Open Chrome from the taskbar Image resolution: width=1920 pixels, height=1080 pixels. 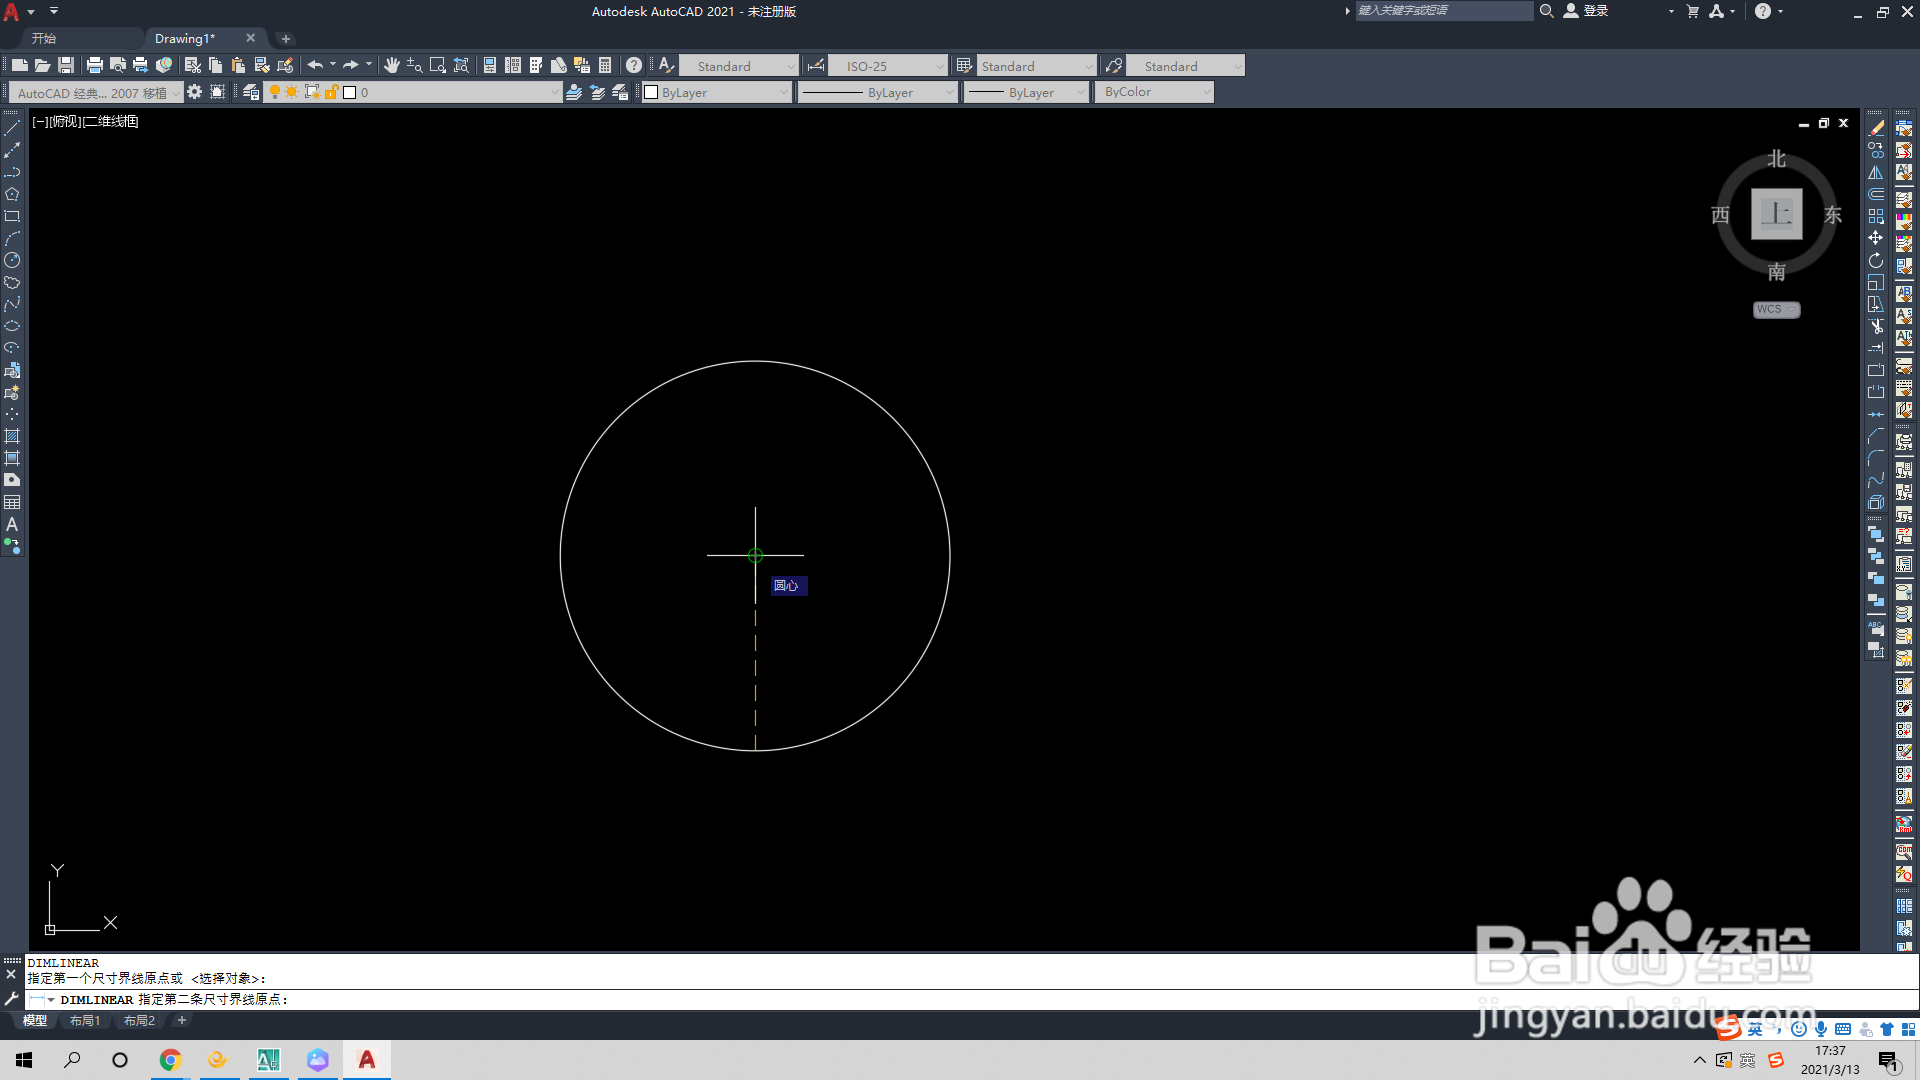[x=170, y=1060]
